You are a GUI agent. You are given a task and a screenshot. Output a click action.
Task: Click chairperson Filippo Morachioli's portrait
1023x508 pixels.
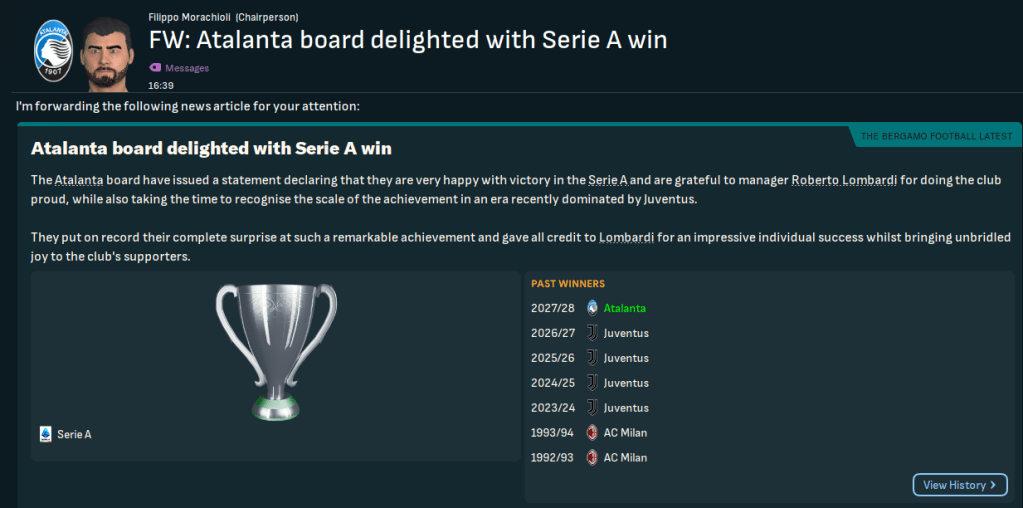click(x=107, y=50)
